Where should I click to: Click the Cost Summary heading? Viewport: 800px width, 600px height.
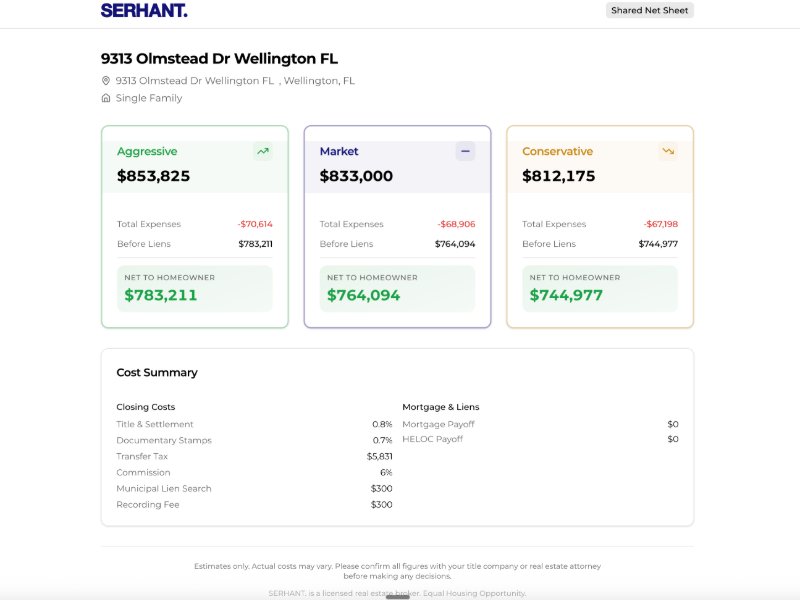pyautogui.click(x=157, y=373)
